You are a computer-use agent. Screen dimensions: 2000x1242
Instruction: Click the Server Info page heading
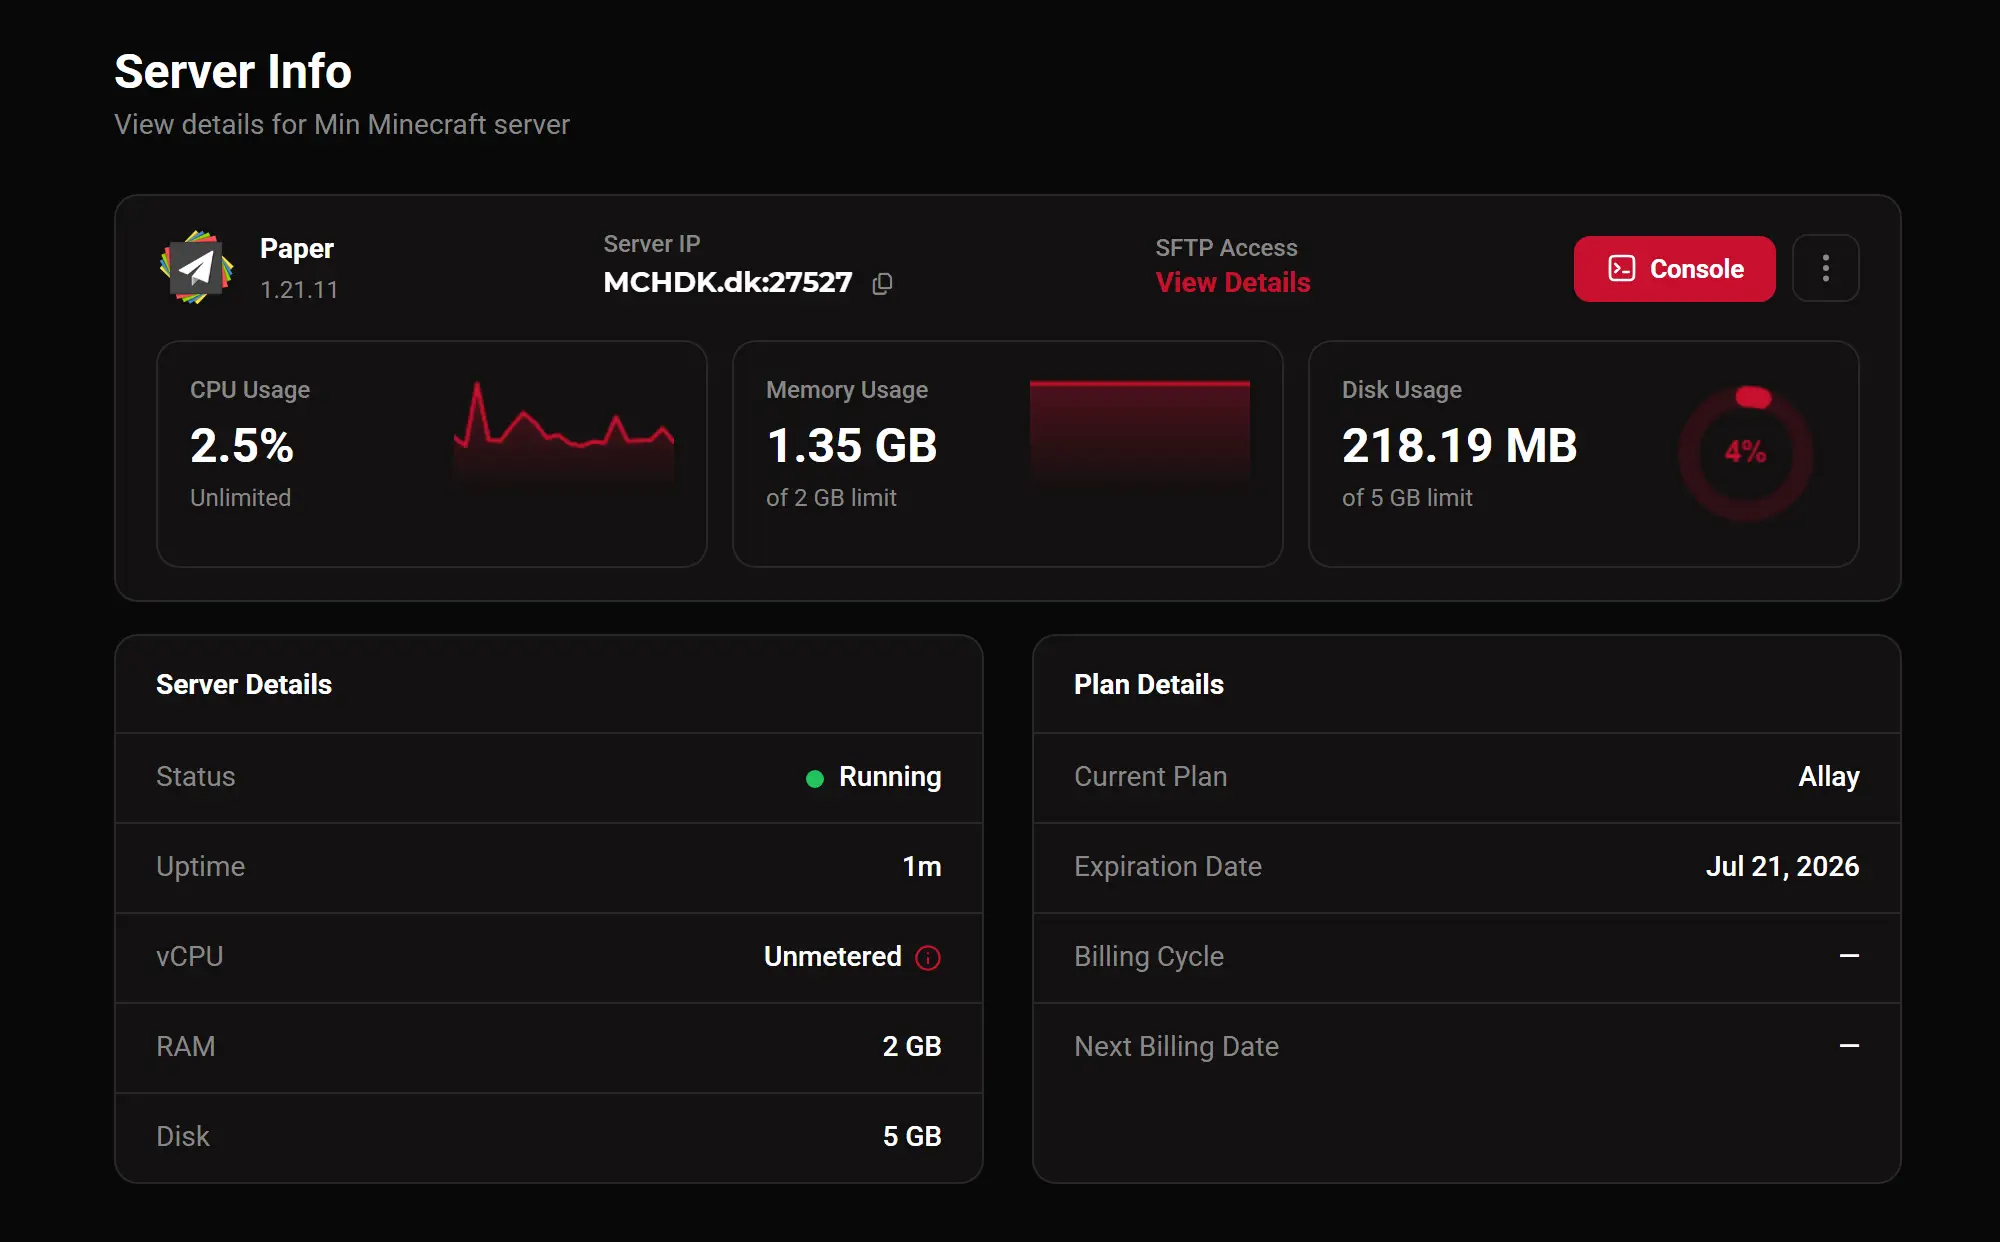pos(233,72)
